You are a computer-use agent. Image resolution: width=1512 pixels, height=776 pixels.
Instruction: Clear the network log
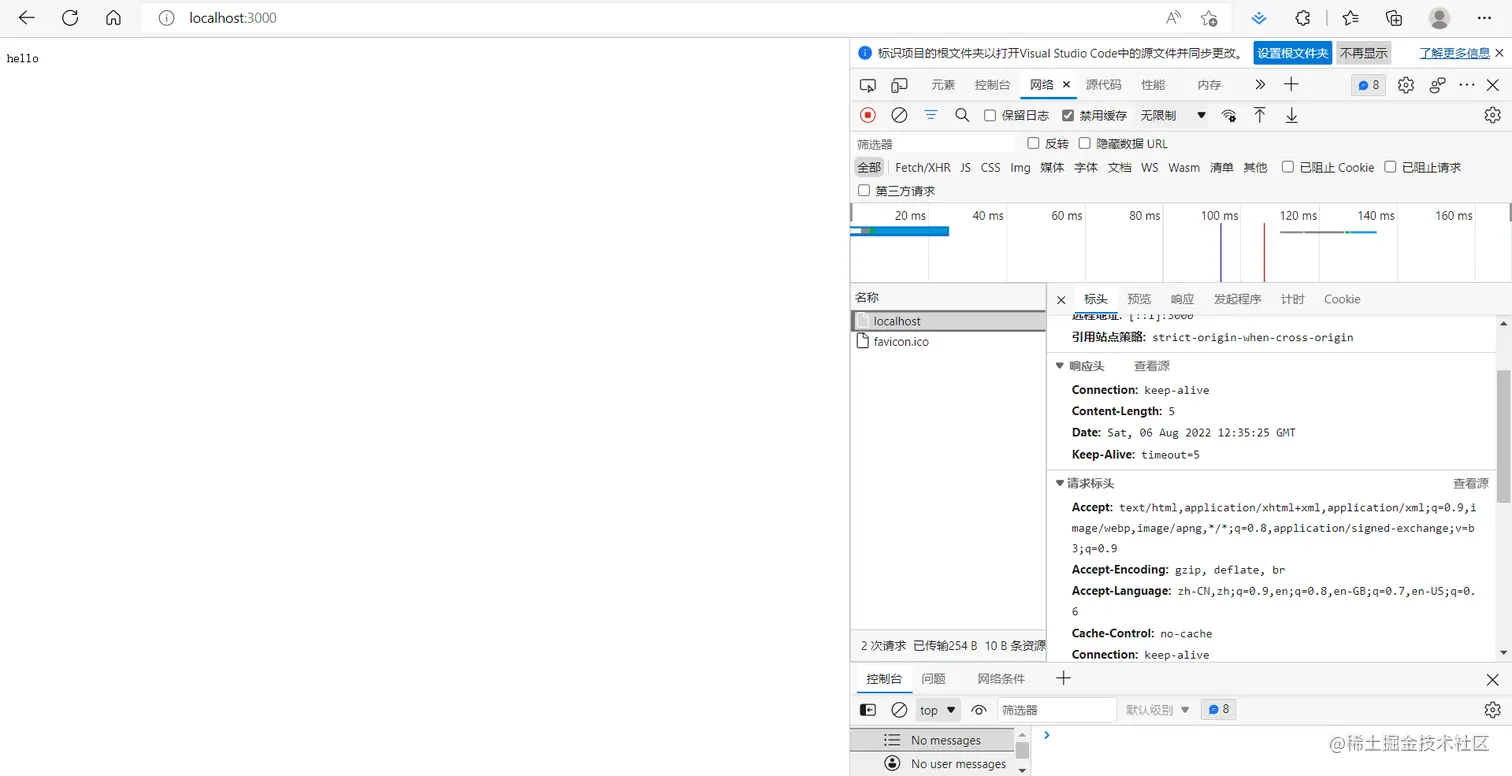point(899,115)
